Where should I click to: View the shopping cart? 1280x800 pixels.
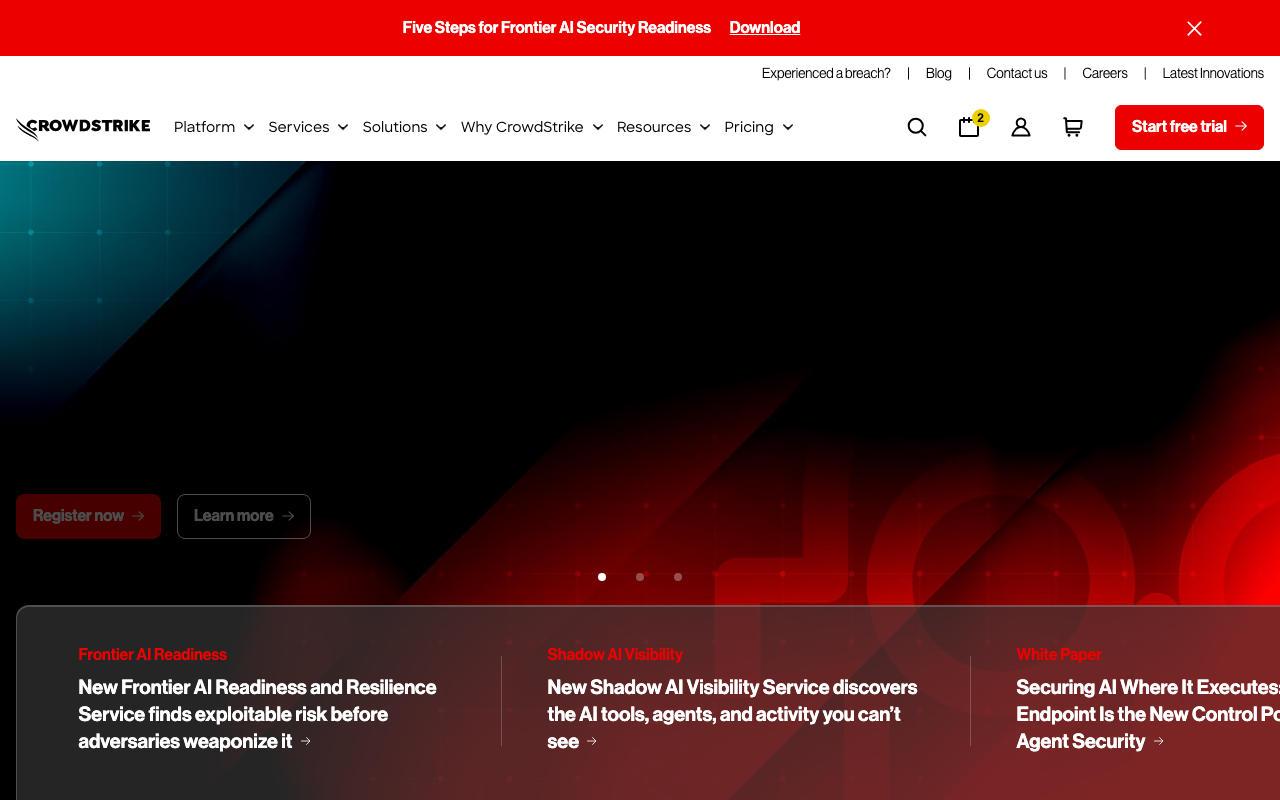pyautogui.click(x=1072, y=127)
